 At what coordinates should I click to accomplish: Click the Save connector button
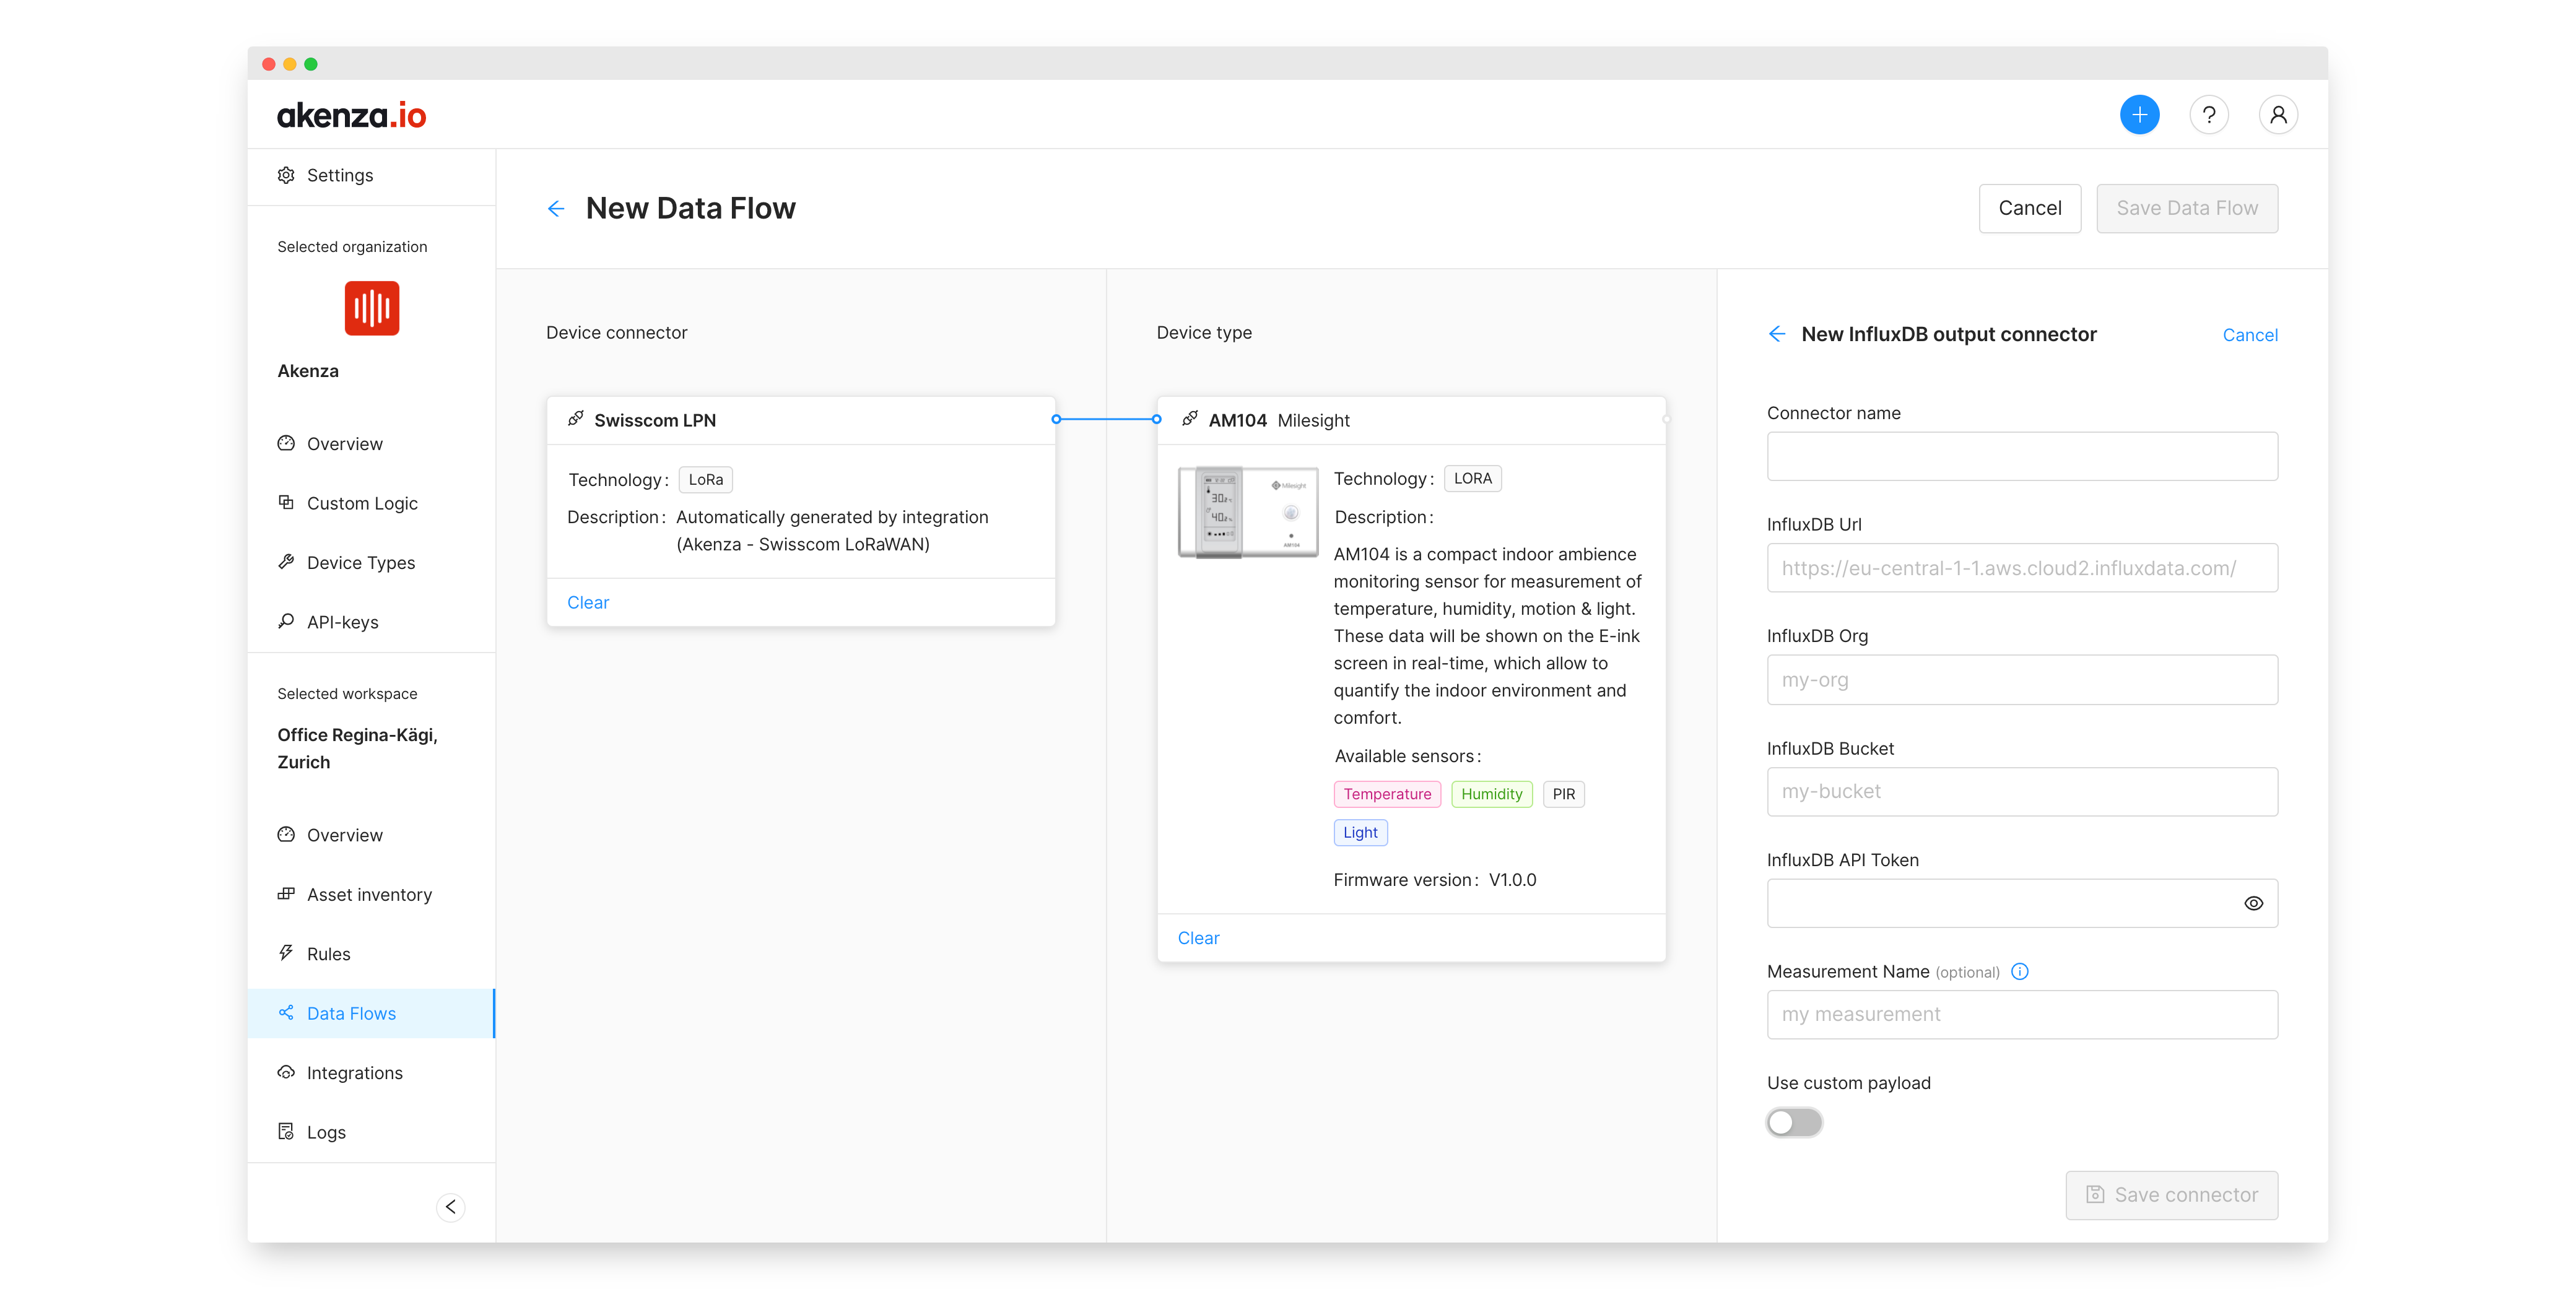[x=2171, y=1194]
